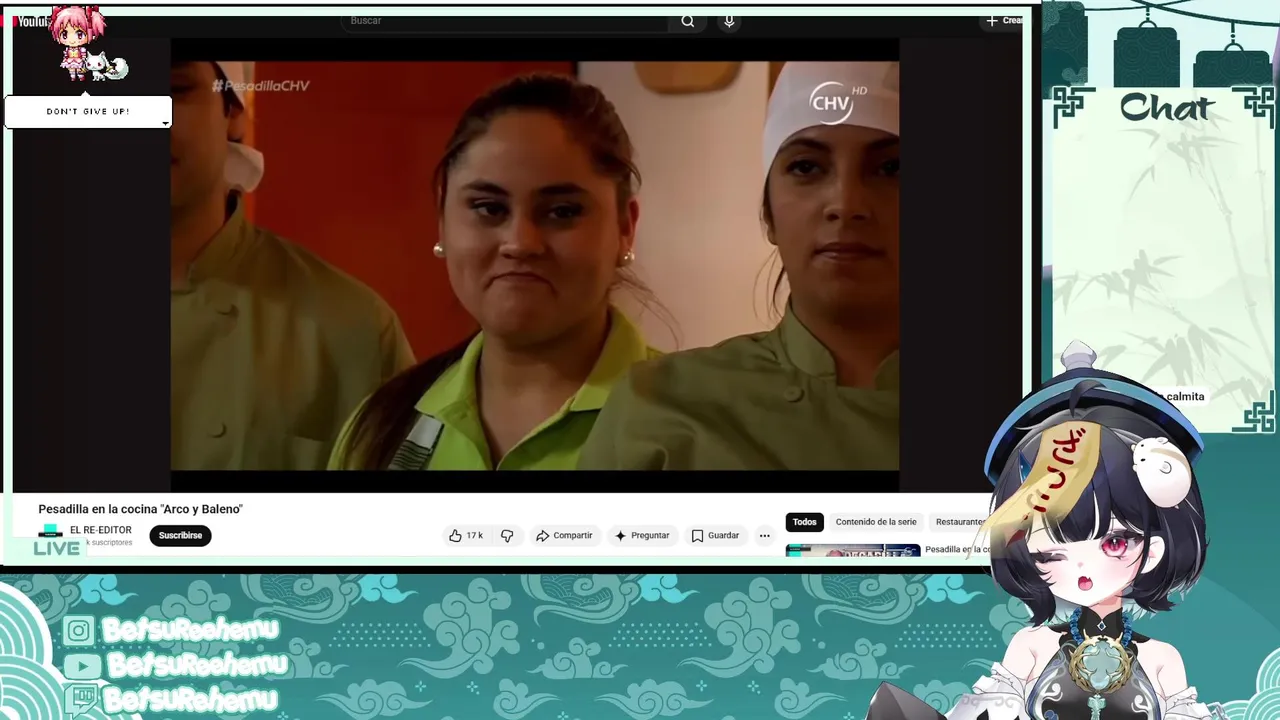Click the YouTube icon in overlay

click(x=82, y=665)
